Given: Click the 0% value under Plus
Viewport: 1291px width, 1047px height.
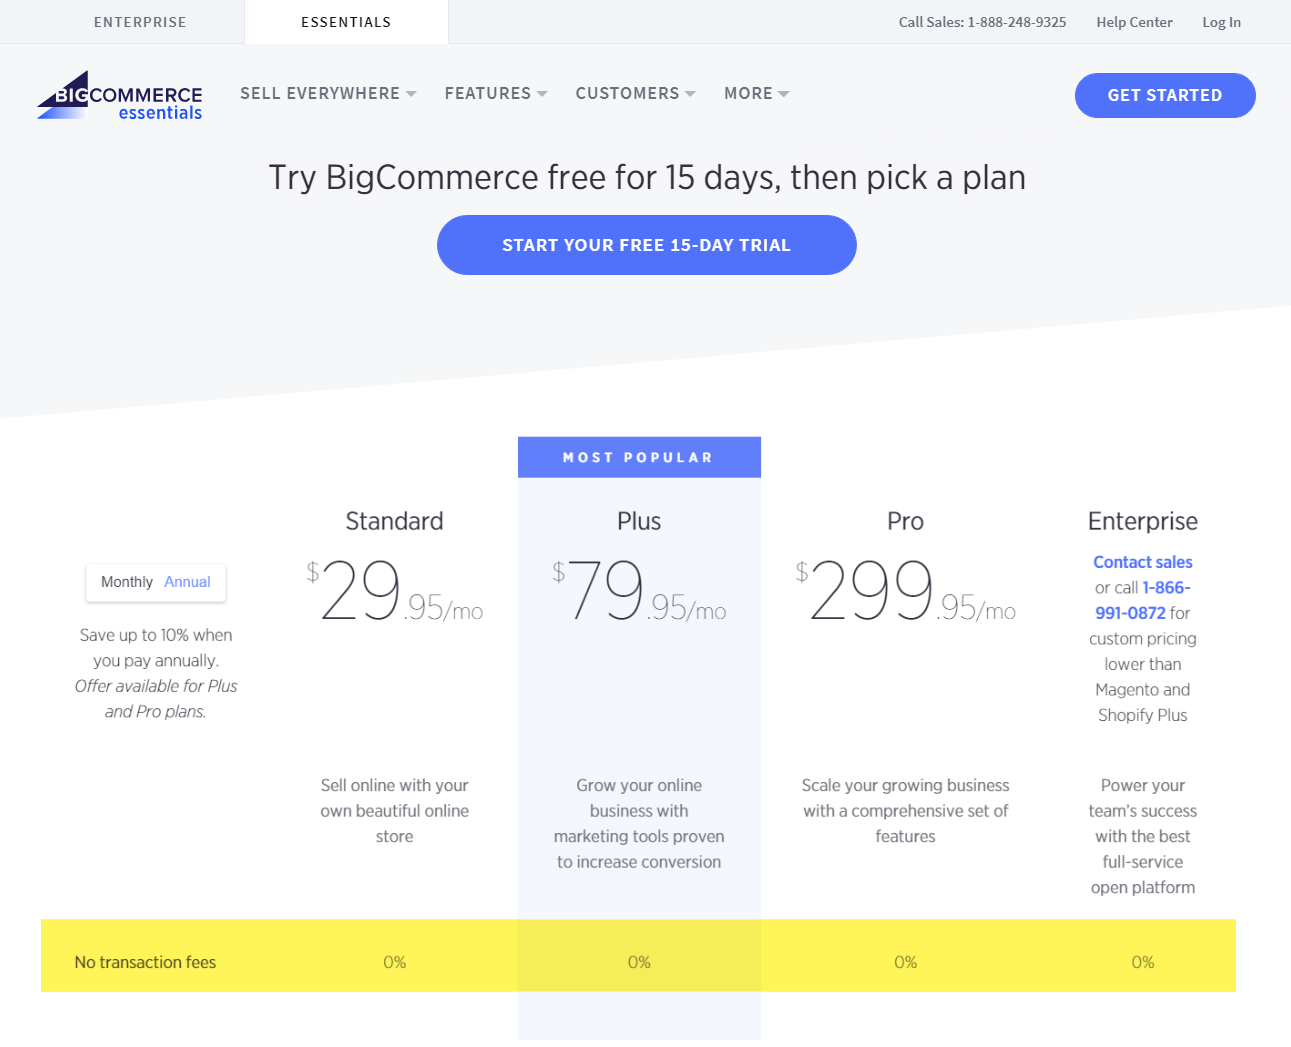Looking at the screenshot, I should click(x=639, y=962).
